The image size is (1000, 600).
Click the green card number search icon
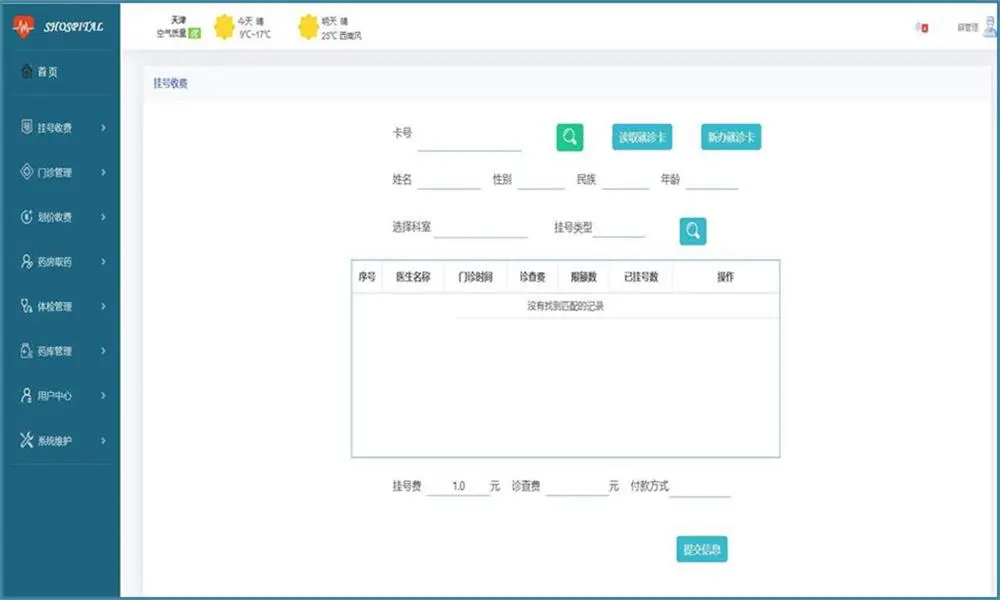point(570,137)
